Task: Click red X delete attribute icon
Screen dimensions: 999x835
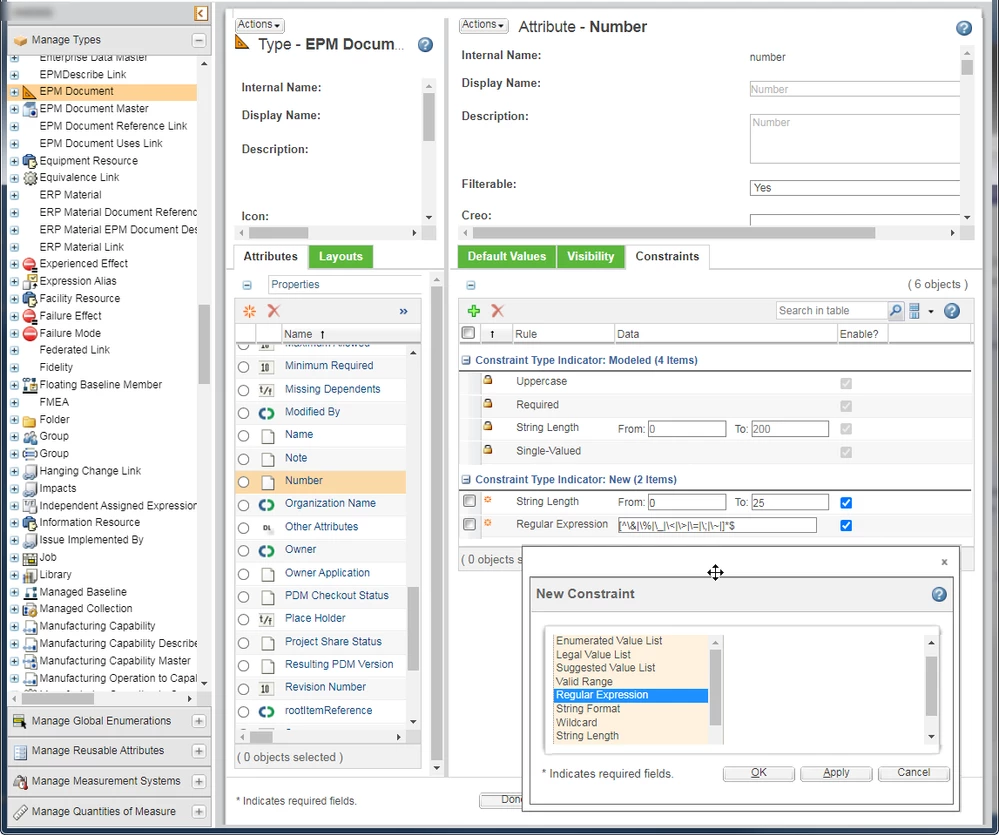Action: (274, 311)
